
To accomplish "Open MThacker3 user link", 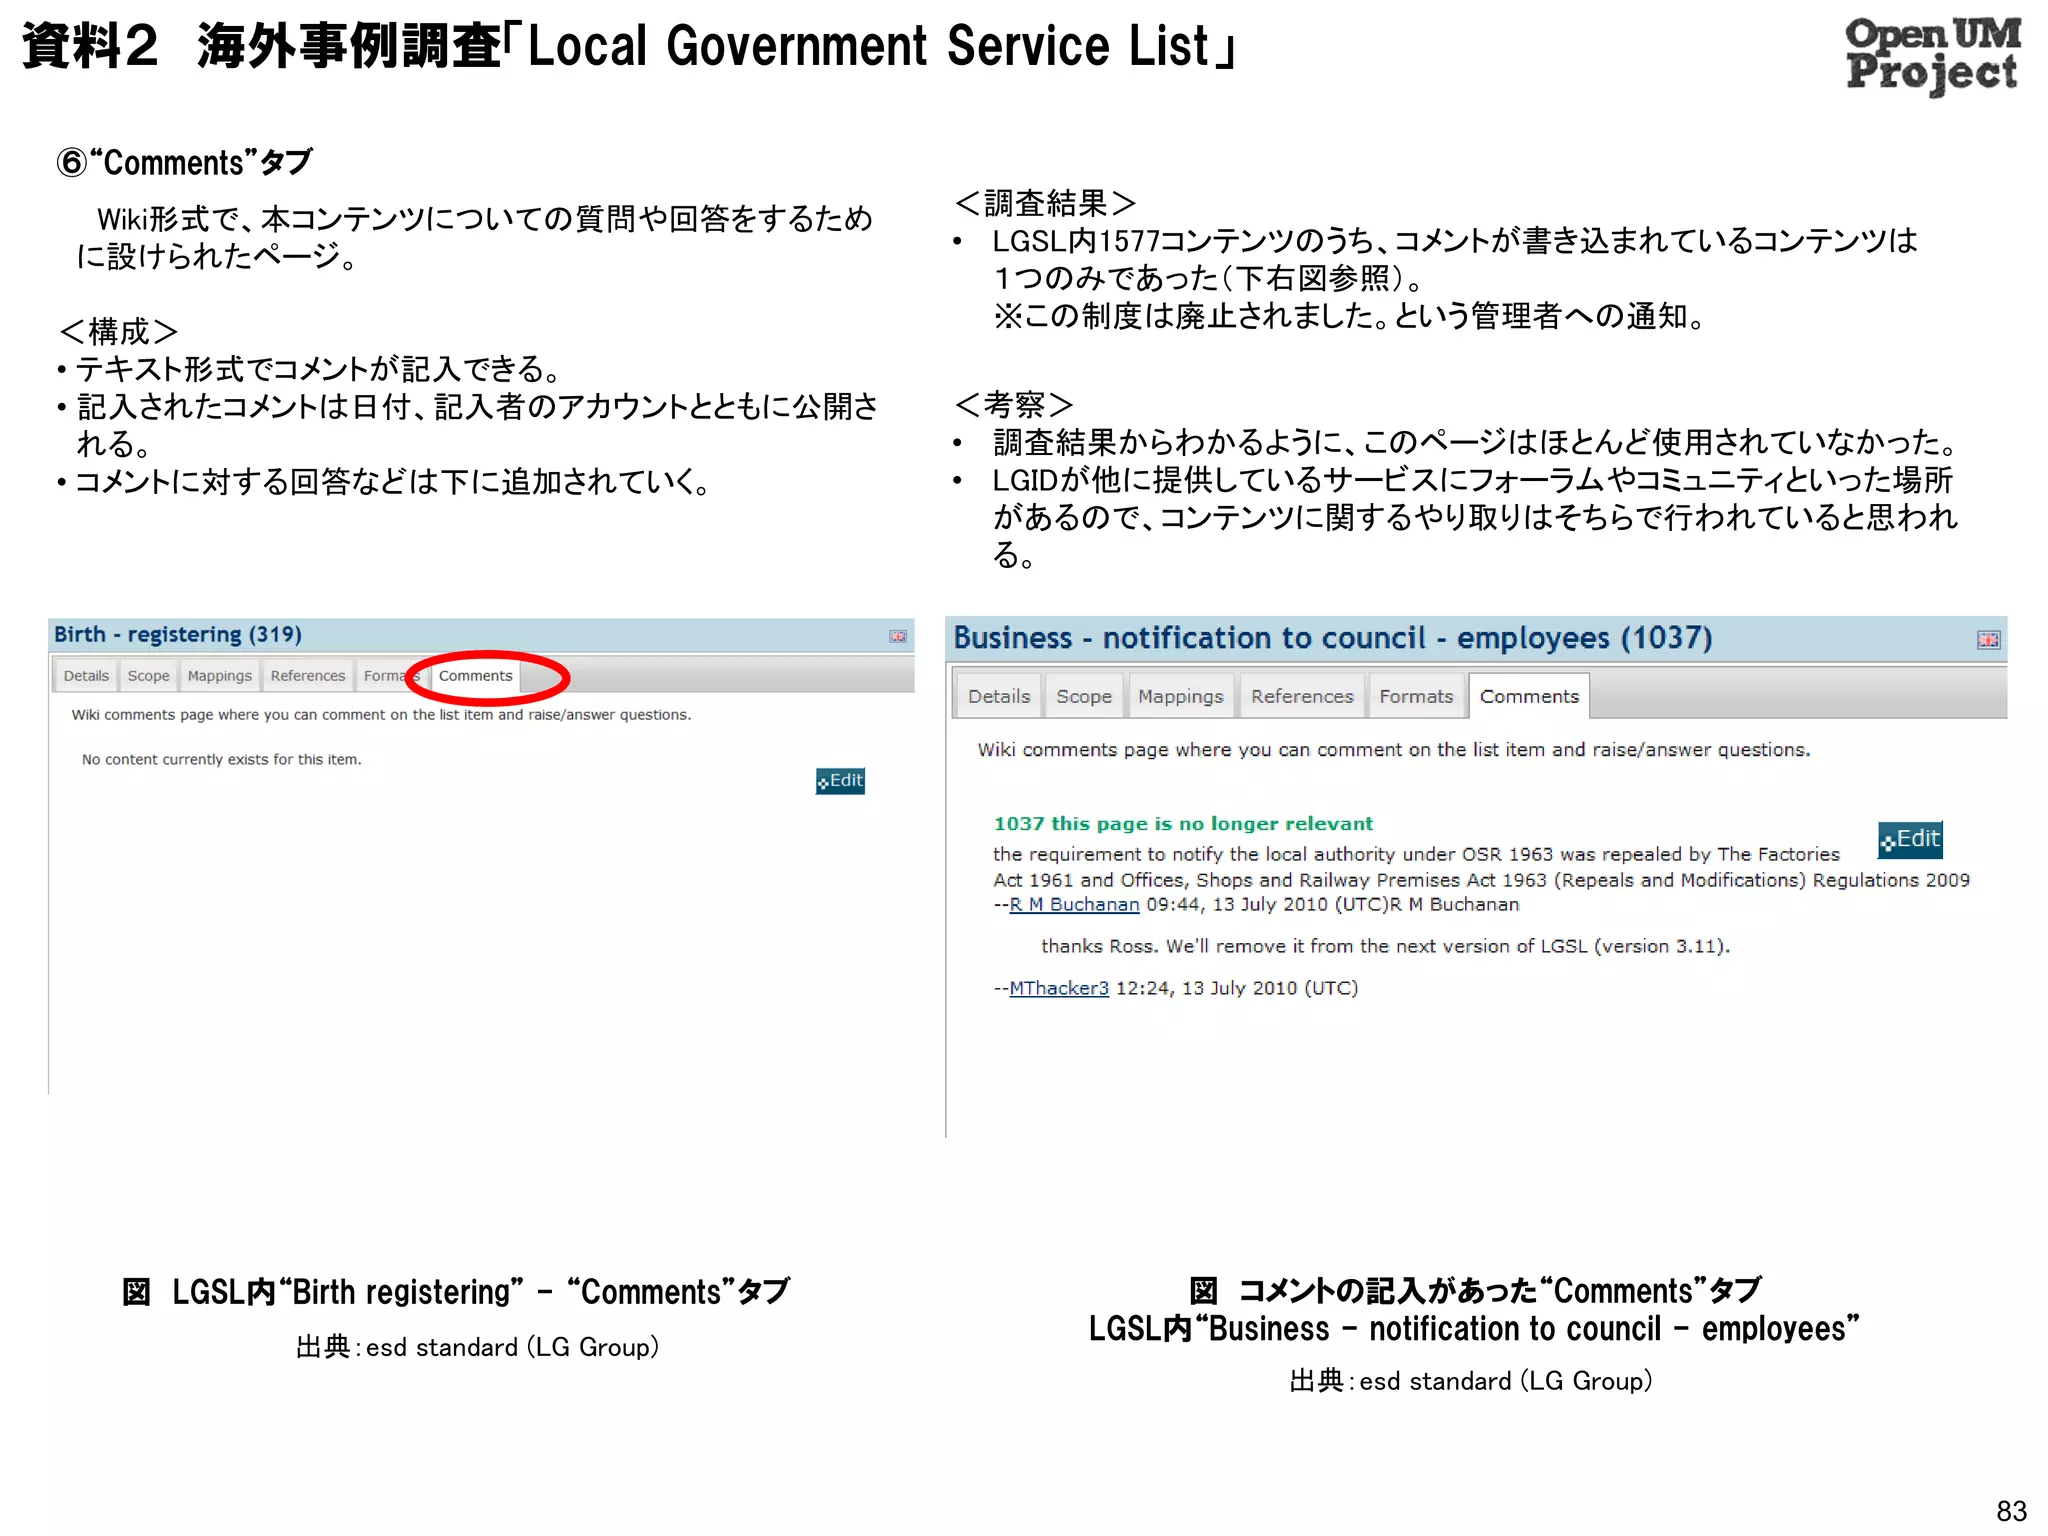I will 1059,989.
